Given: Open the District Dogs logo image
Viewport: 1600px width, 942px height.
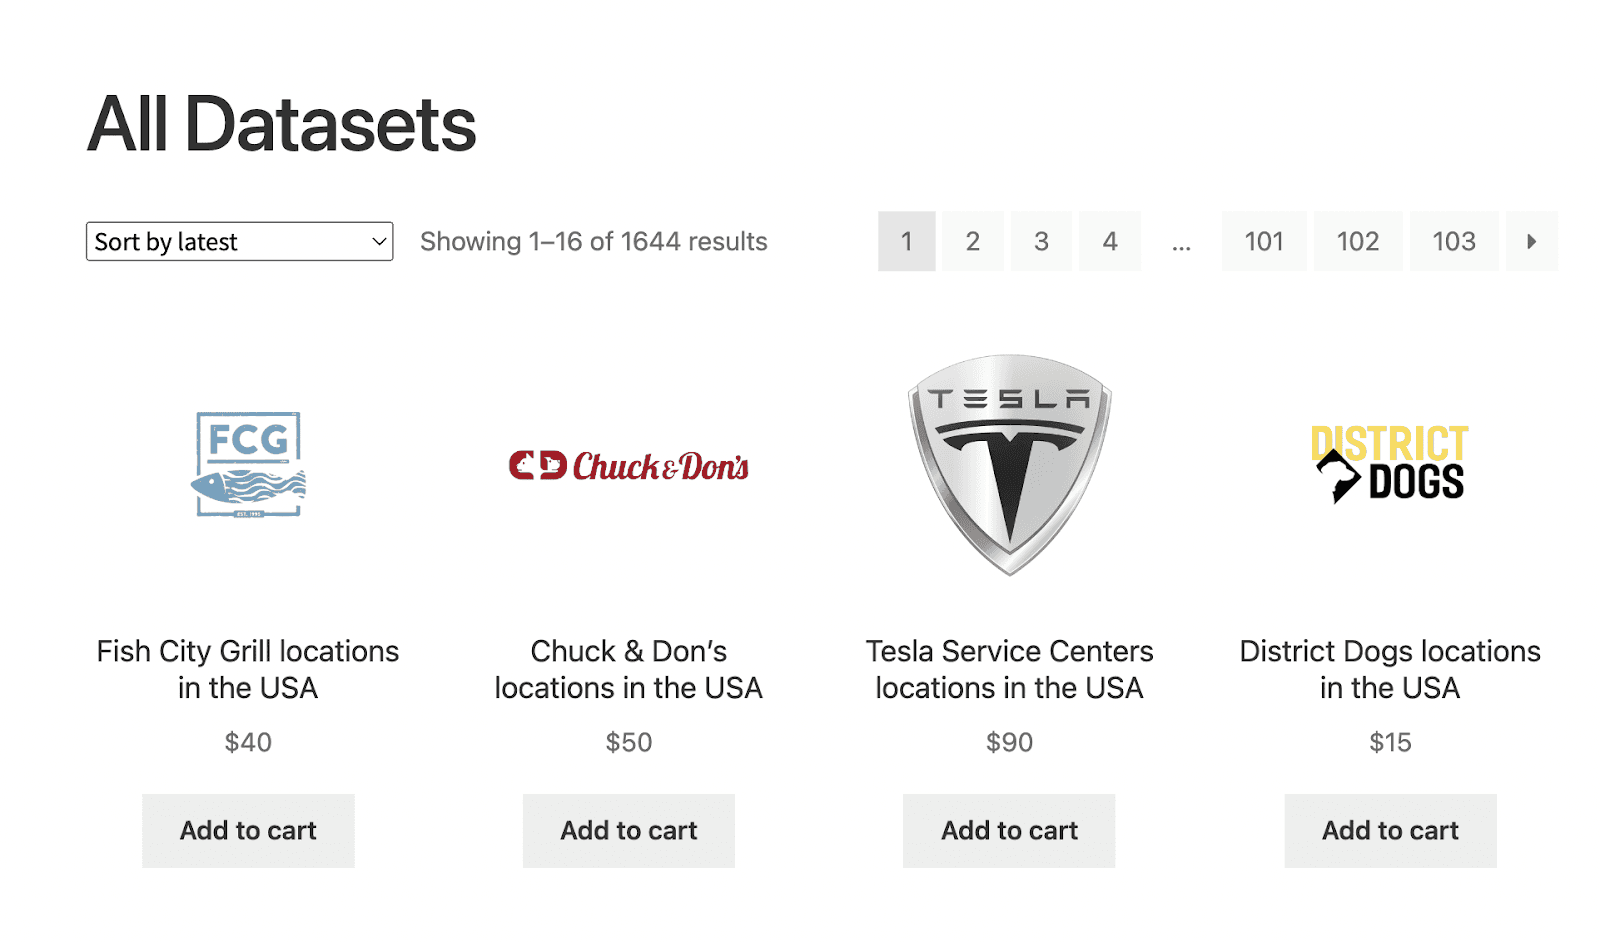Looking at the screenshot, I should pos(1390,463).
